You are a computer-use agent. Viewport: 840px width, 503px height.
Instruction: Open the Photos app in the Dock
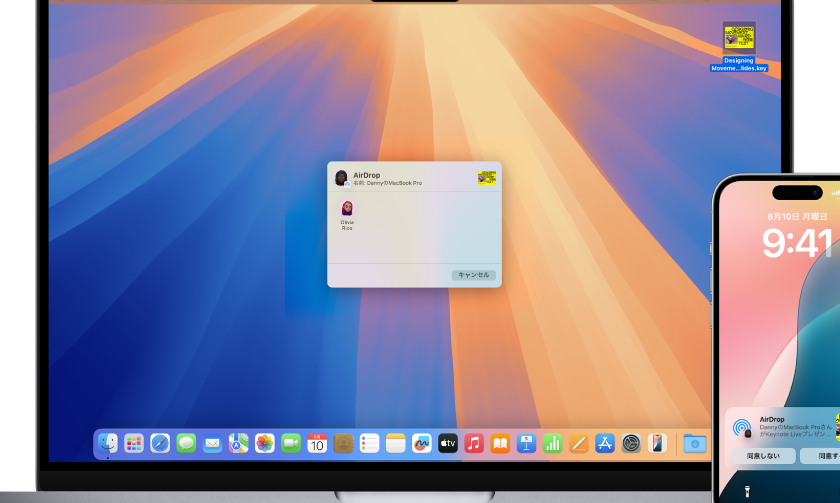[x=265, y=443]
